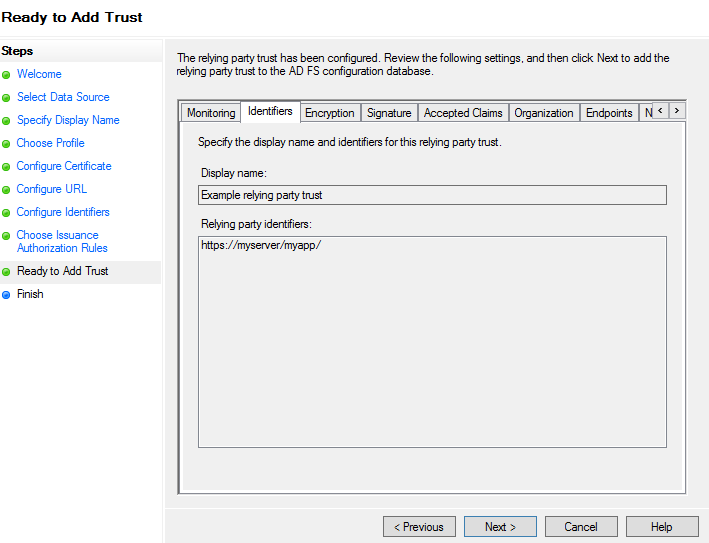This screenshot has height=543, width=709.
Task: Go to the Welcome step
Action: 39,74
